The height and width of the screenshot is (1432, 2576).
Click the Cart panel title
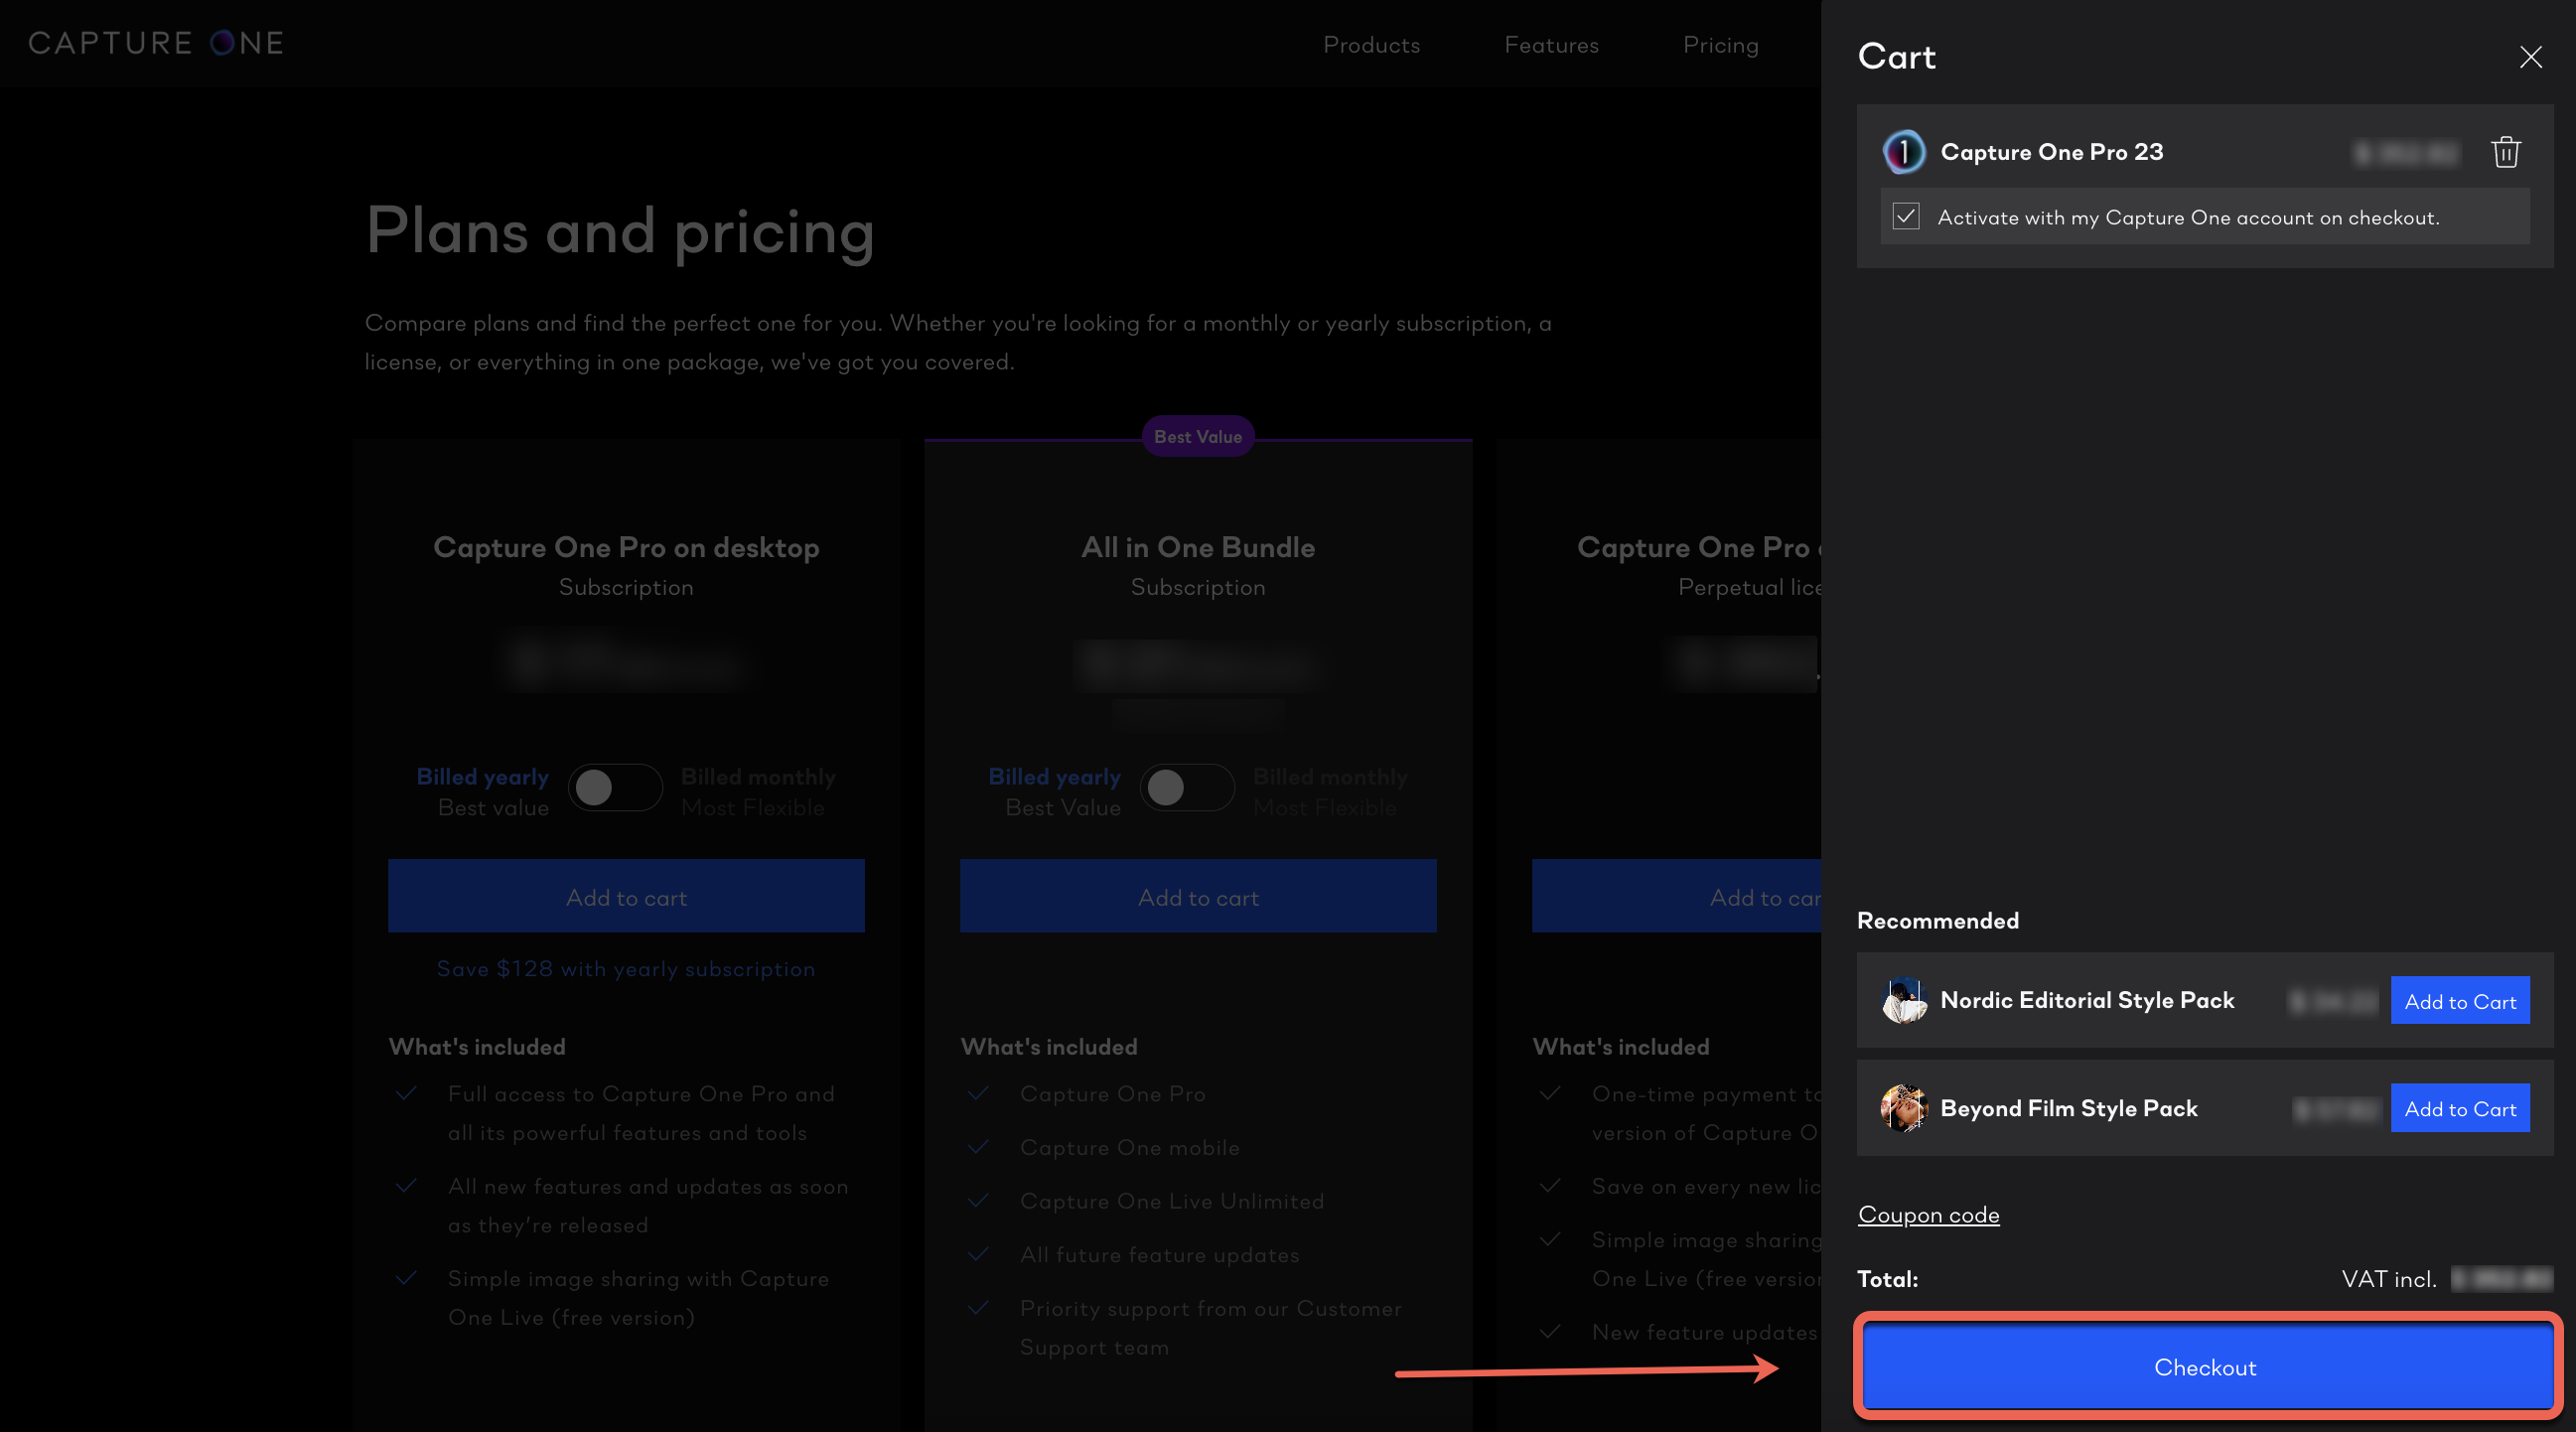[1896, 57]
